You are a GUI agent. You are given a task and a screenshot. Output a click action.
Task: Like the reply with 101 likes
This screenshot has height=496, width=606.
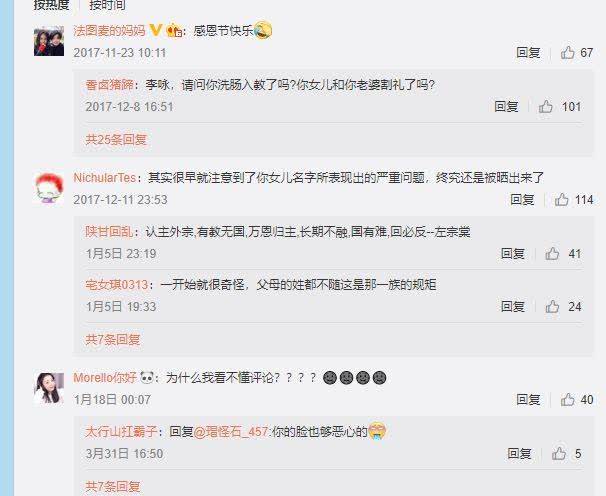pyautogui.click(x=545, y=107)
